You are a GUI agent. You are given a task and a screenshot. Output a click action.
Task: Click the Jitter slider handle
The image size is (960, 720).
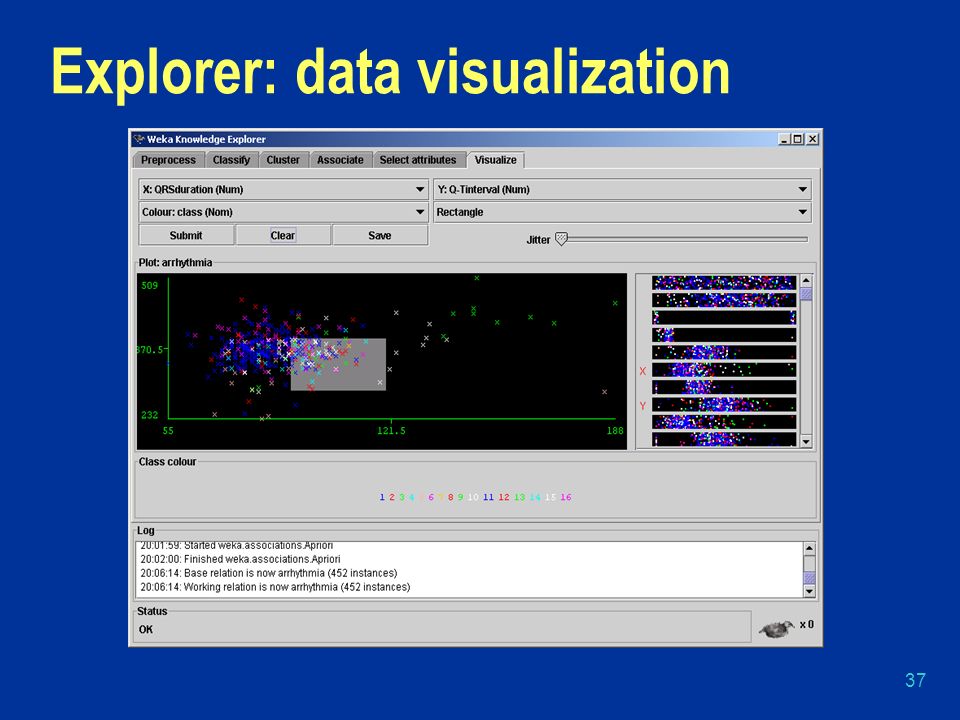point(561,239)
